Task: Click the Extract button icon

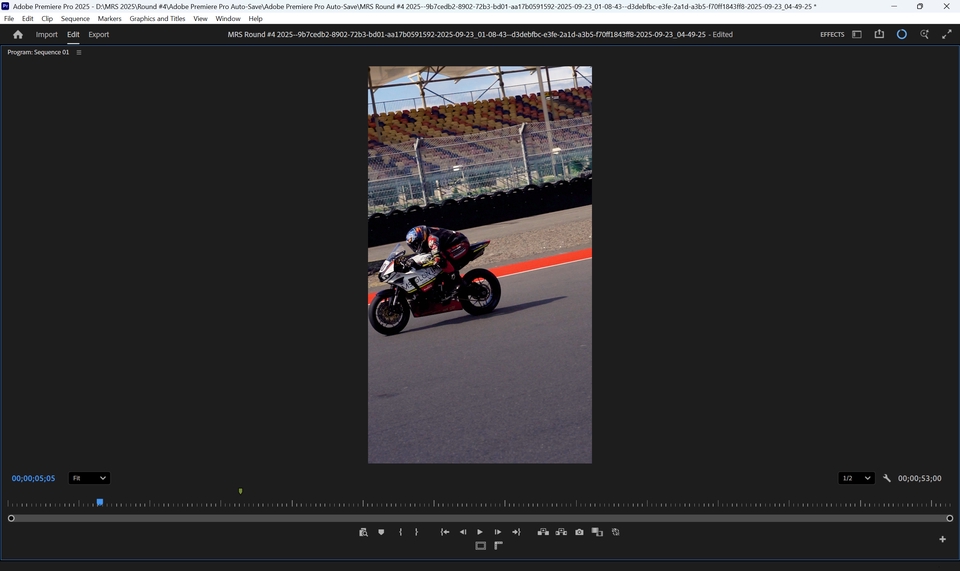Action: click(561, 532)
